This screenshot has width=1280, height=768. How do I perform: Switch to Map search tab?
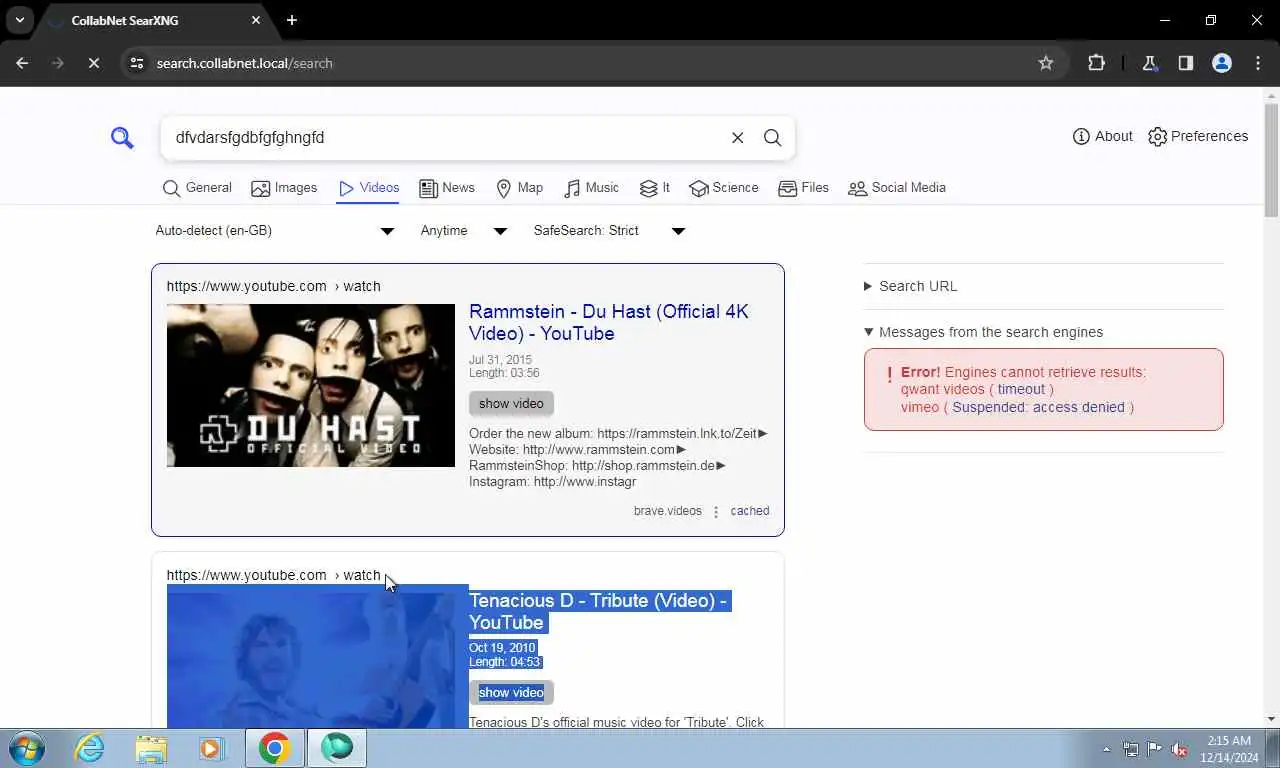coord(520,188)
